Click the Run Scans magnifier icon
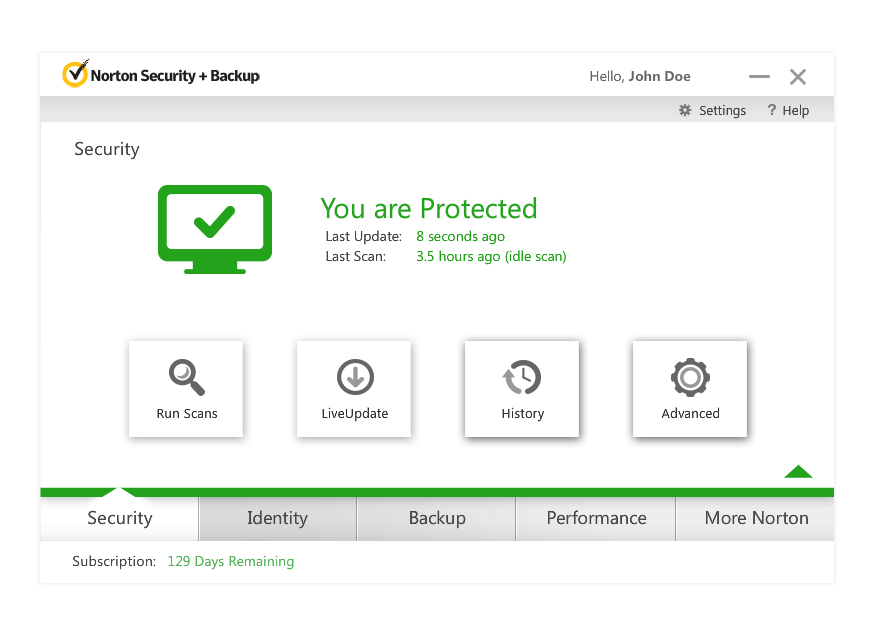 pyautogui.click(x=186, y=377)
